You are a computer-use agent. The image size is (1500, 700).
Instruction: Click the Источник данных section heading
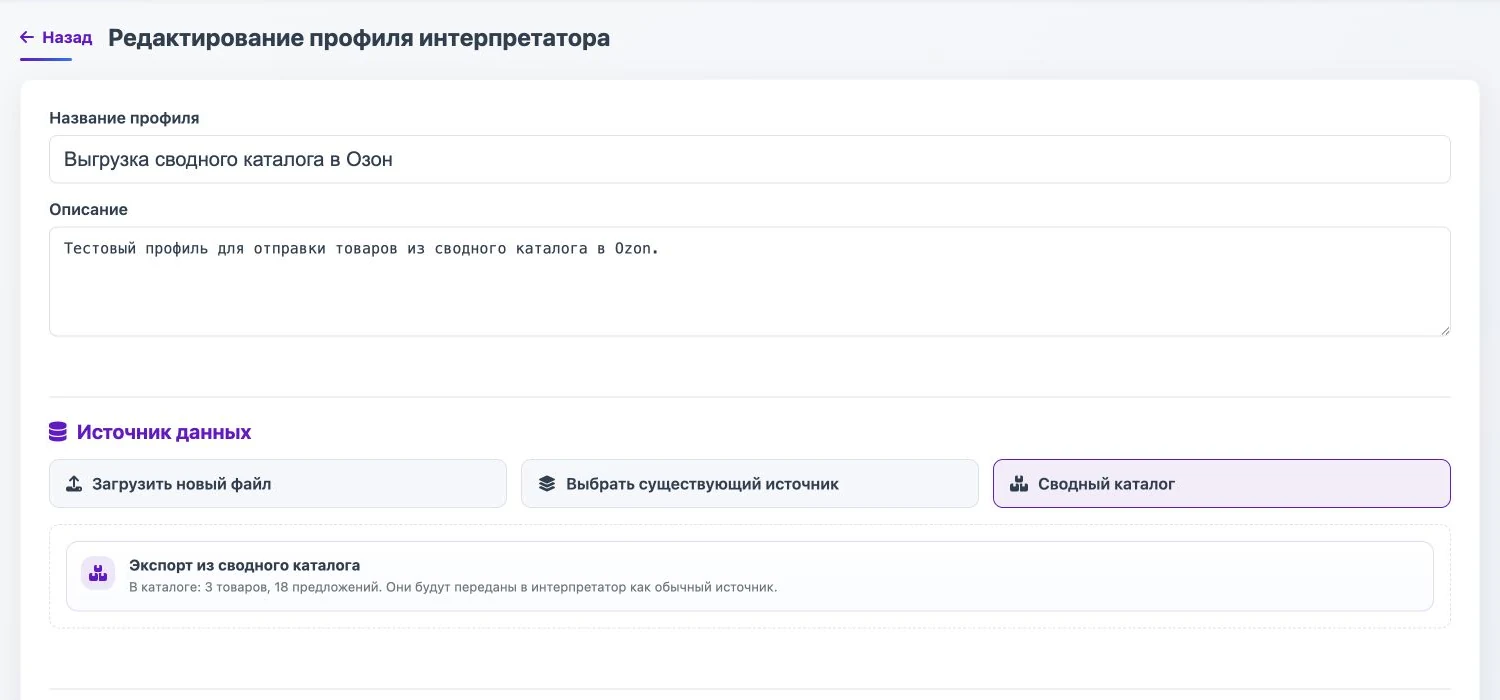click(x=164, y=432)
